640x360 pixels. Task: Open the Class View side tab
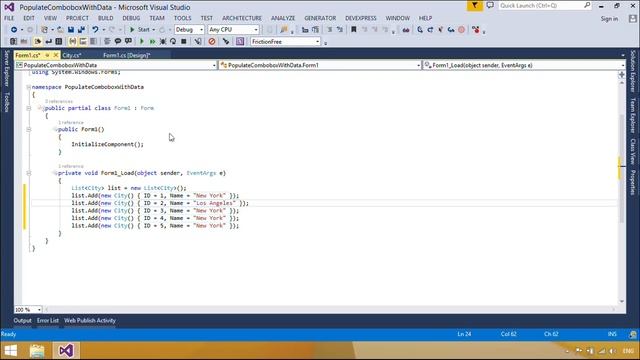[x=633, y=151]
